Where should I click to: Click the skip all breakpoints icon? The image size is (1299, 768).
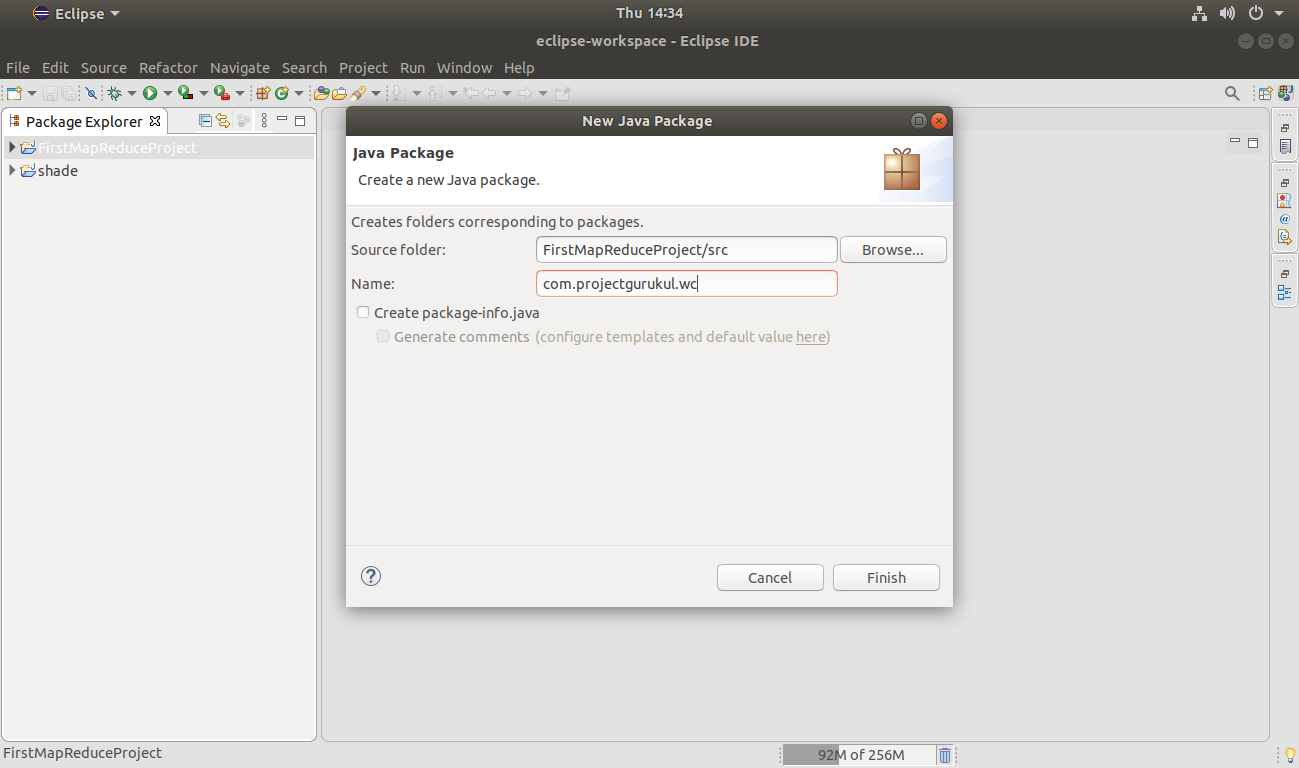click(91, 93)
